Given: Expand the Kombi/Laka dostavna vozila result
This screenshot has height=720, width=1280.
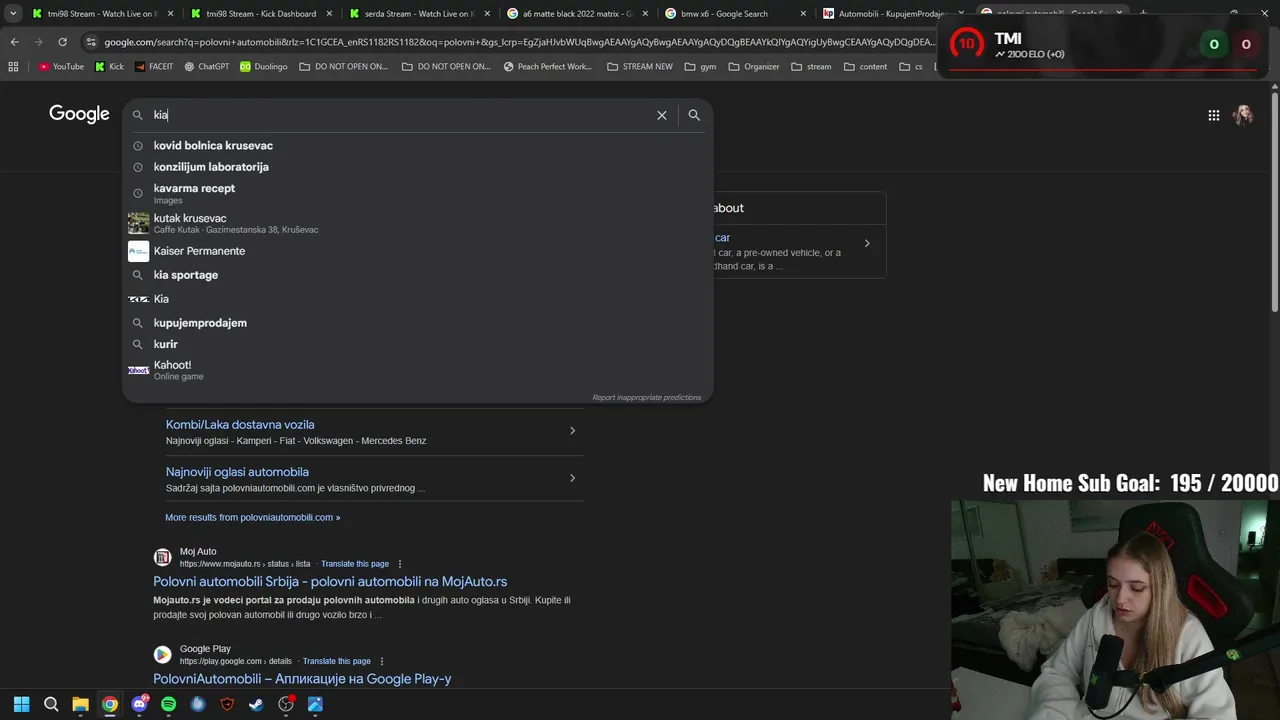Looking at the screenshot, I should click(x=572, y=431).
